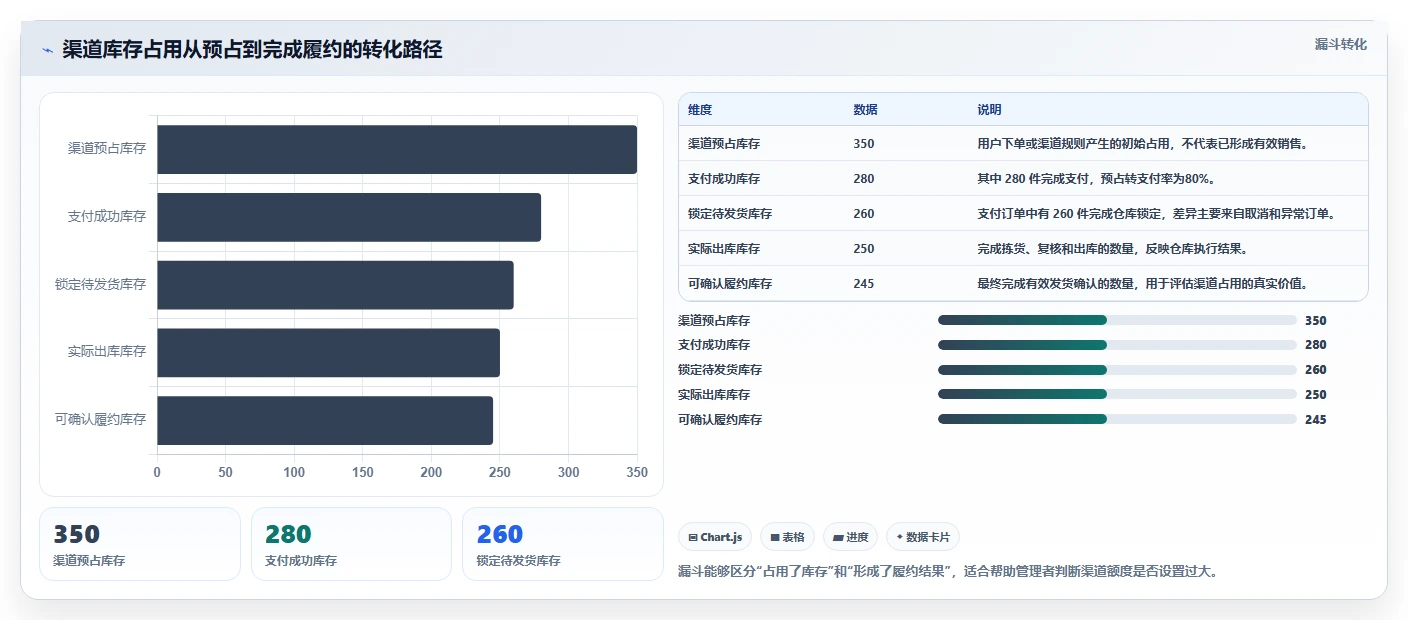Screen dimensions: 1408x620
Task: Click the 渠道预占库存 label in the progress list
Action: tap(714, 321)
